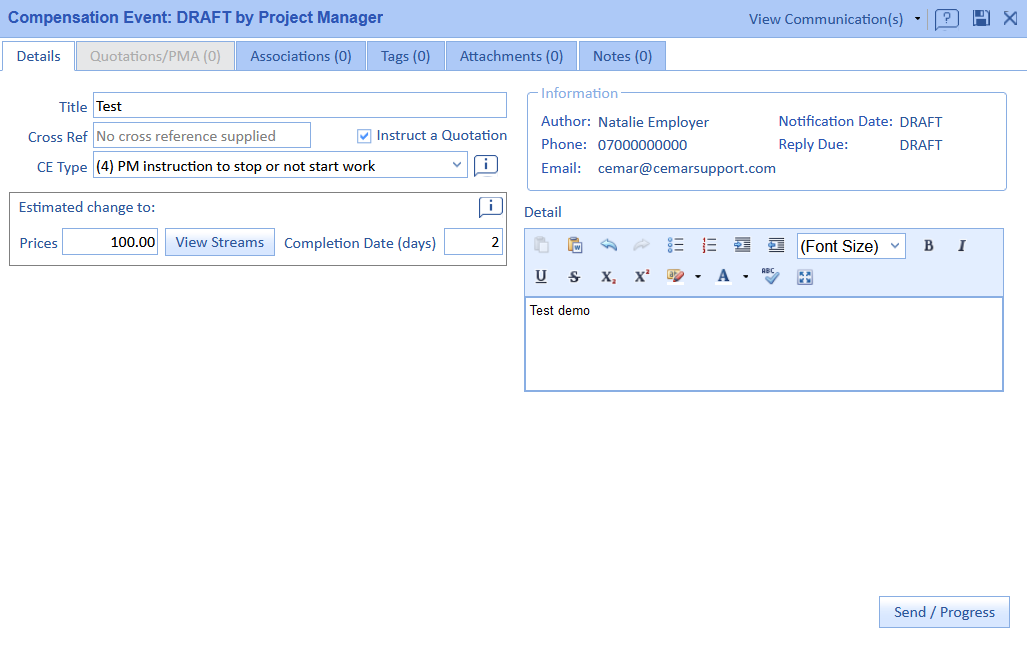Save the draft using the floppy disk icon
The width and height of the screenshot is (1027, 647).
pyautogui.click(x=981, y=18)
